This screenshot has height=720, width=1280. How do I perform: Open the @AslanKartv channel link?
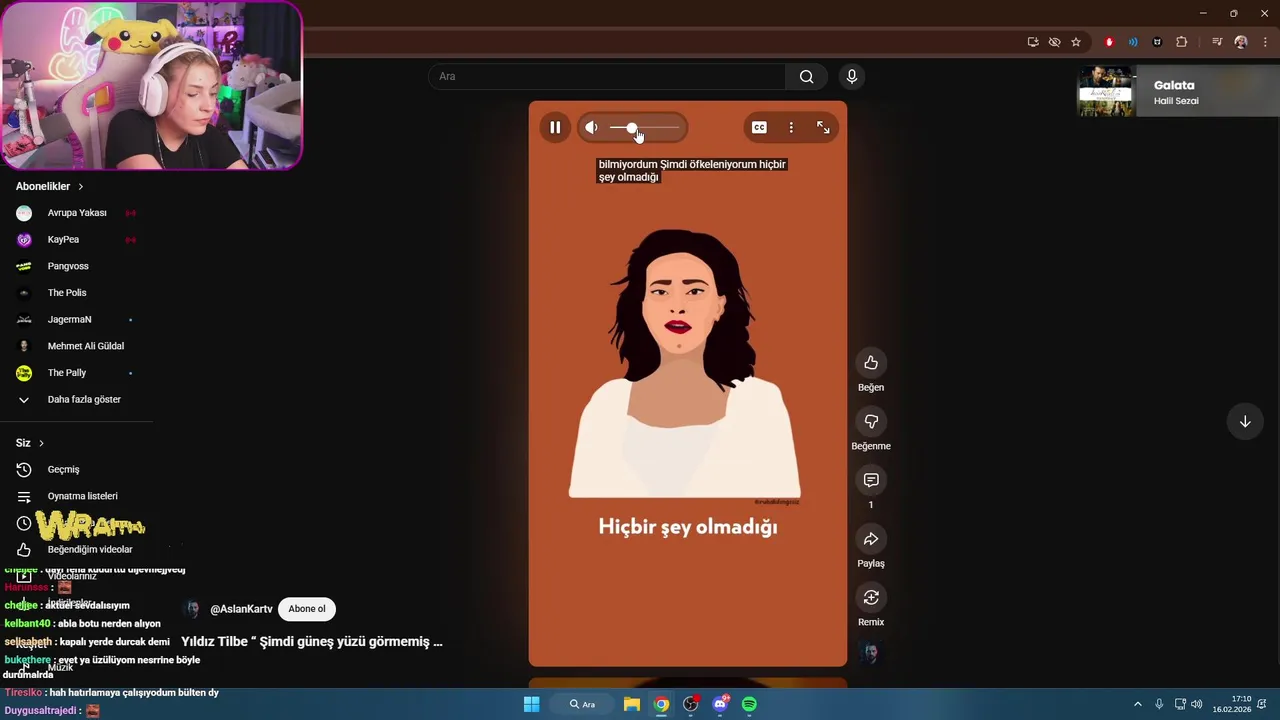[241, 609]
